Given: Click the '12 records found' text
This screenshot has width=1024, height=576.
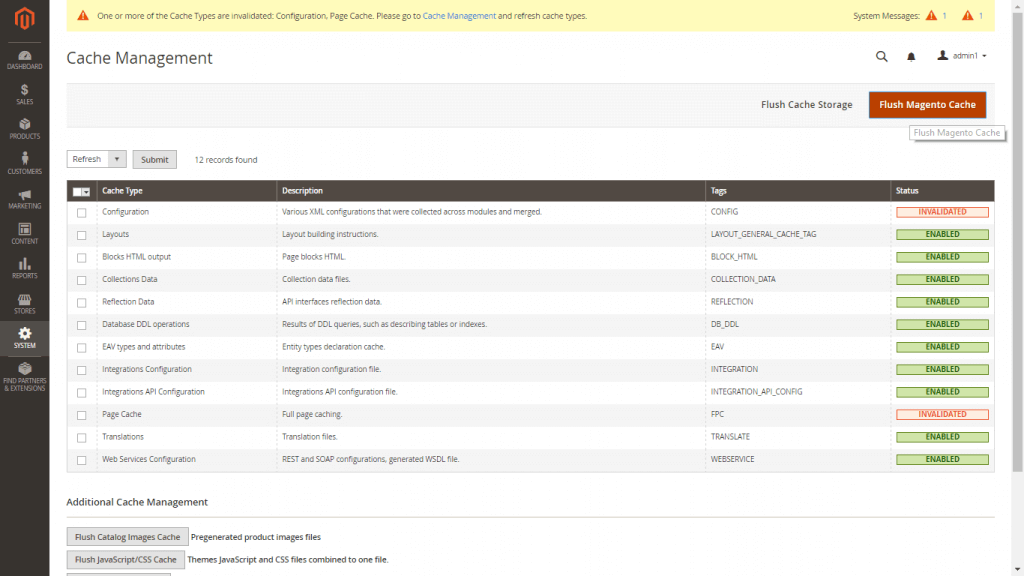Looking at the screenshot, I should [x=226, y=159].
